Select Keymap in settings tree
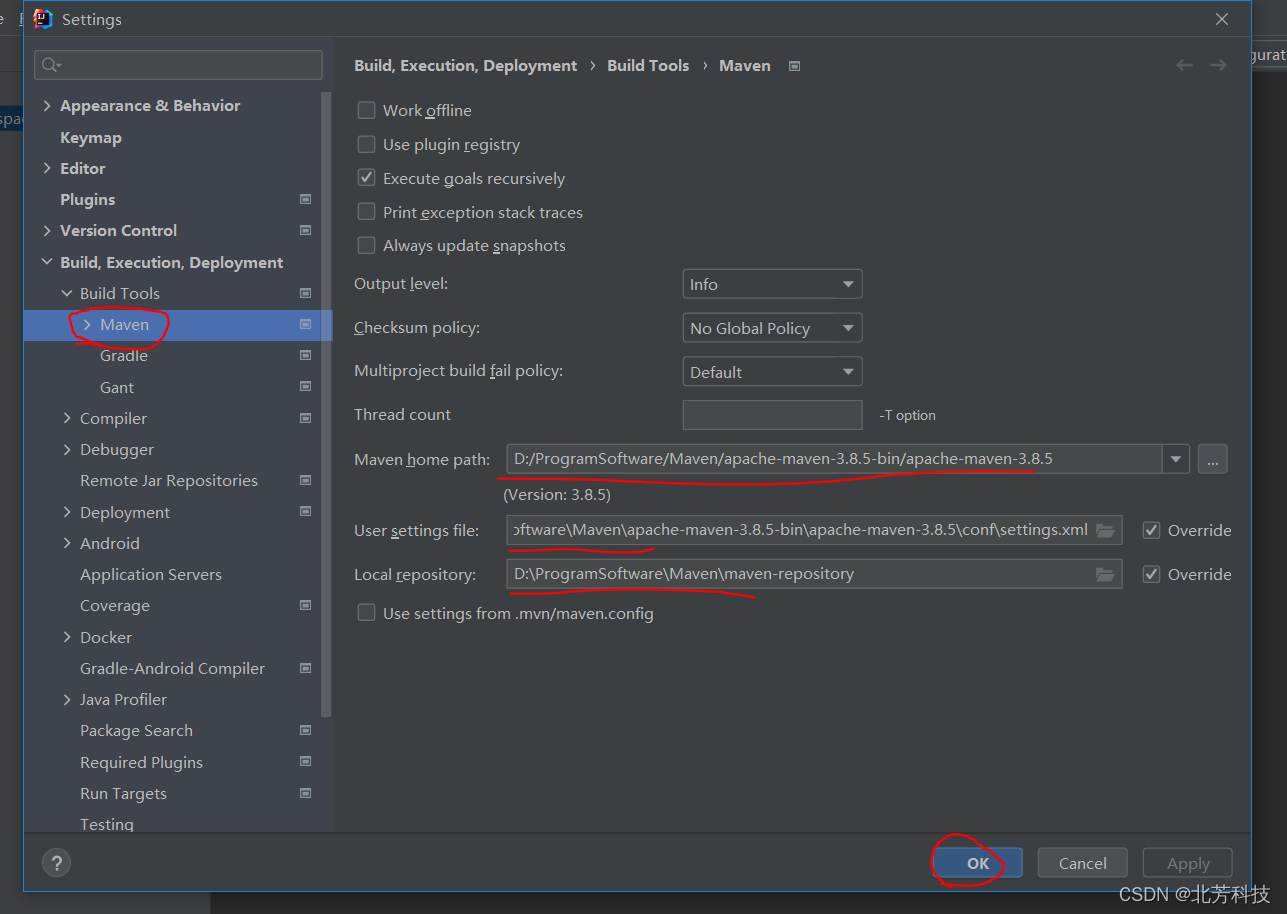The image size is (1287, 914). click(91, 137)
